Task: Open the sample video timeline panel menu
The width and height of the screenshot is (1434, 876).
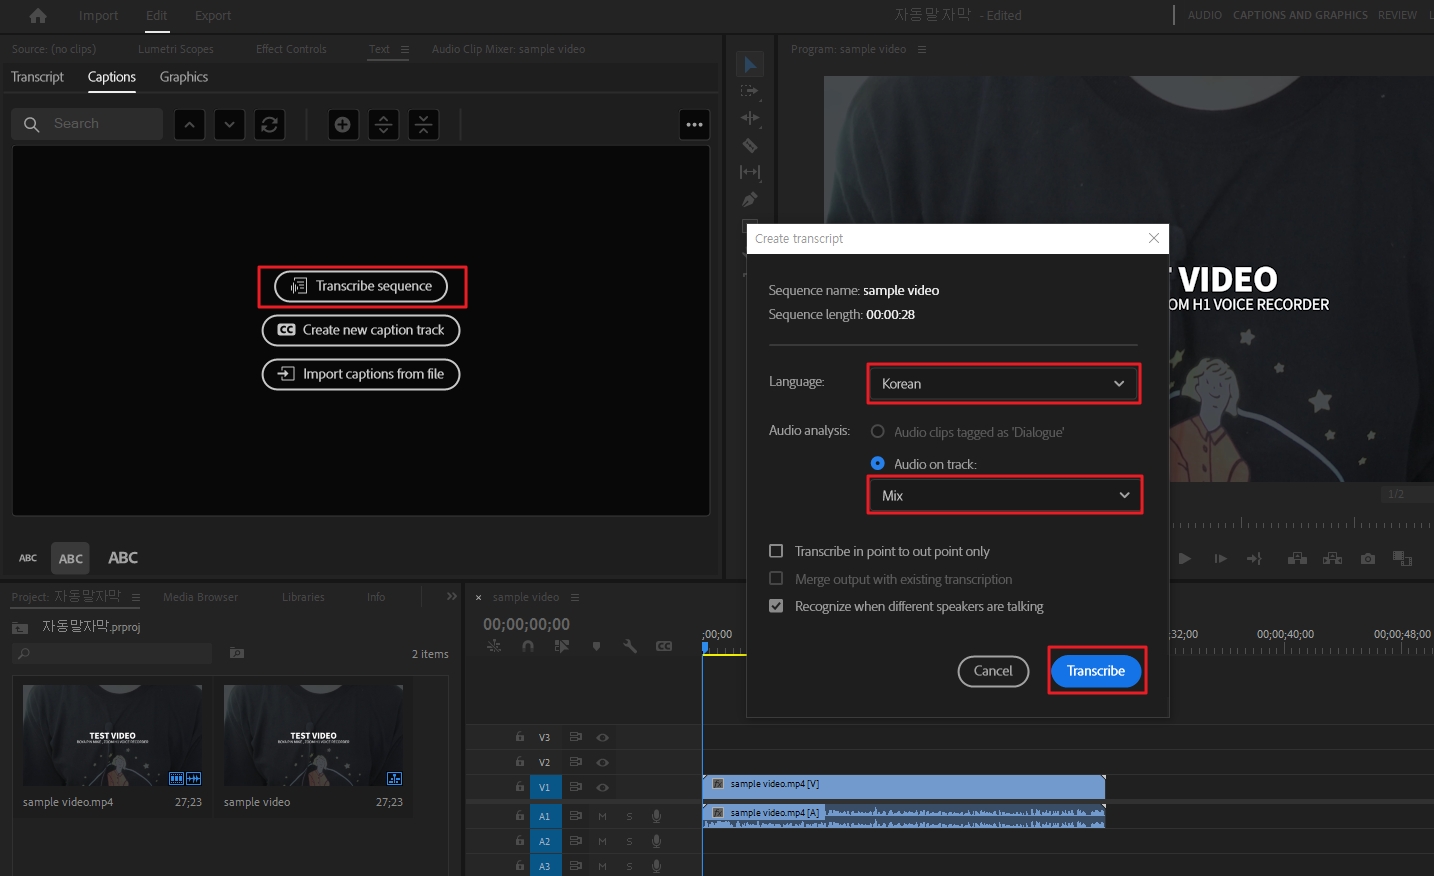Action: tap(575, 597)
